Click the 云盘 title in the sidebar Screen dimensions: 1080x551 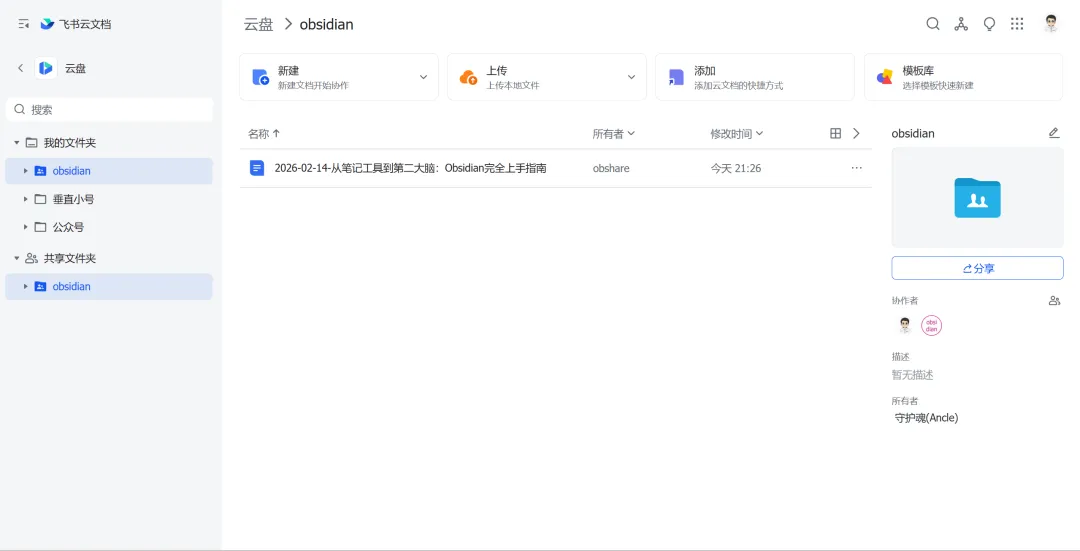pyautogui.click(x=76, y=68)
